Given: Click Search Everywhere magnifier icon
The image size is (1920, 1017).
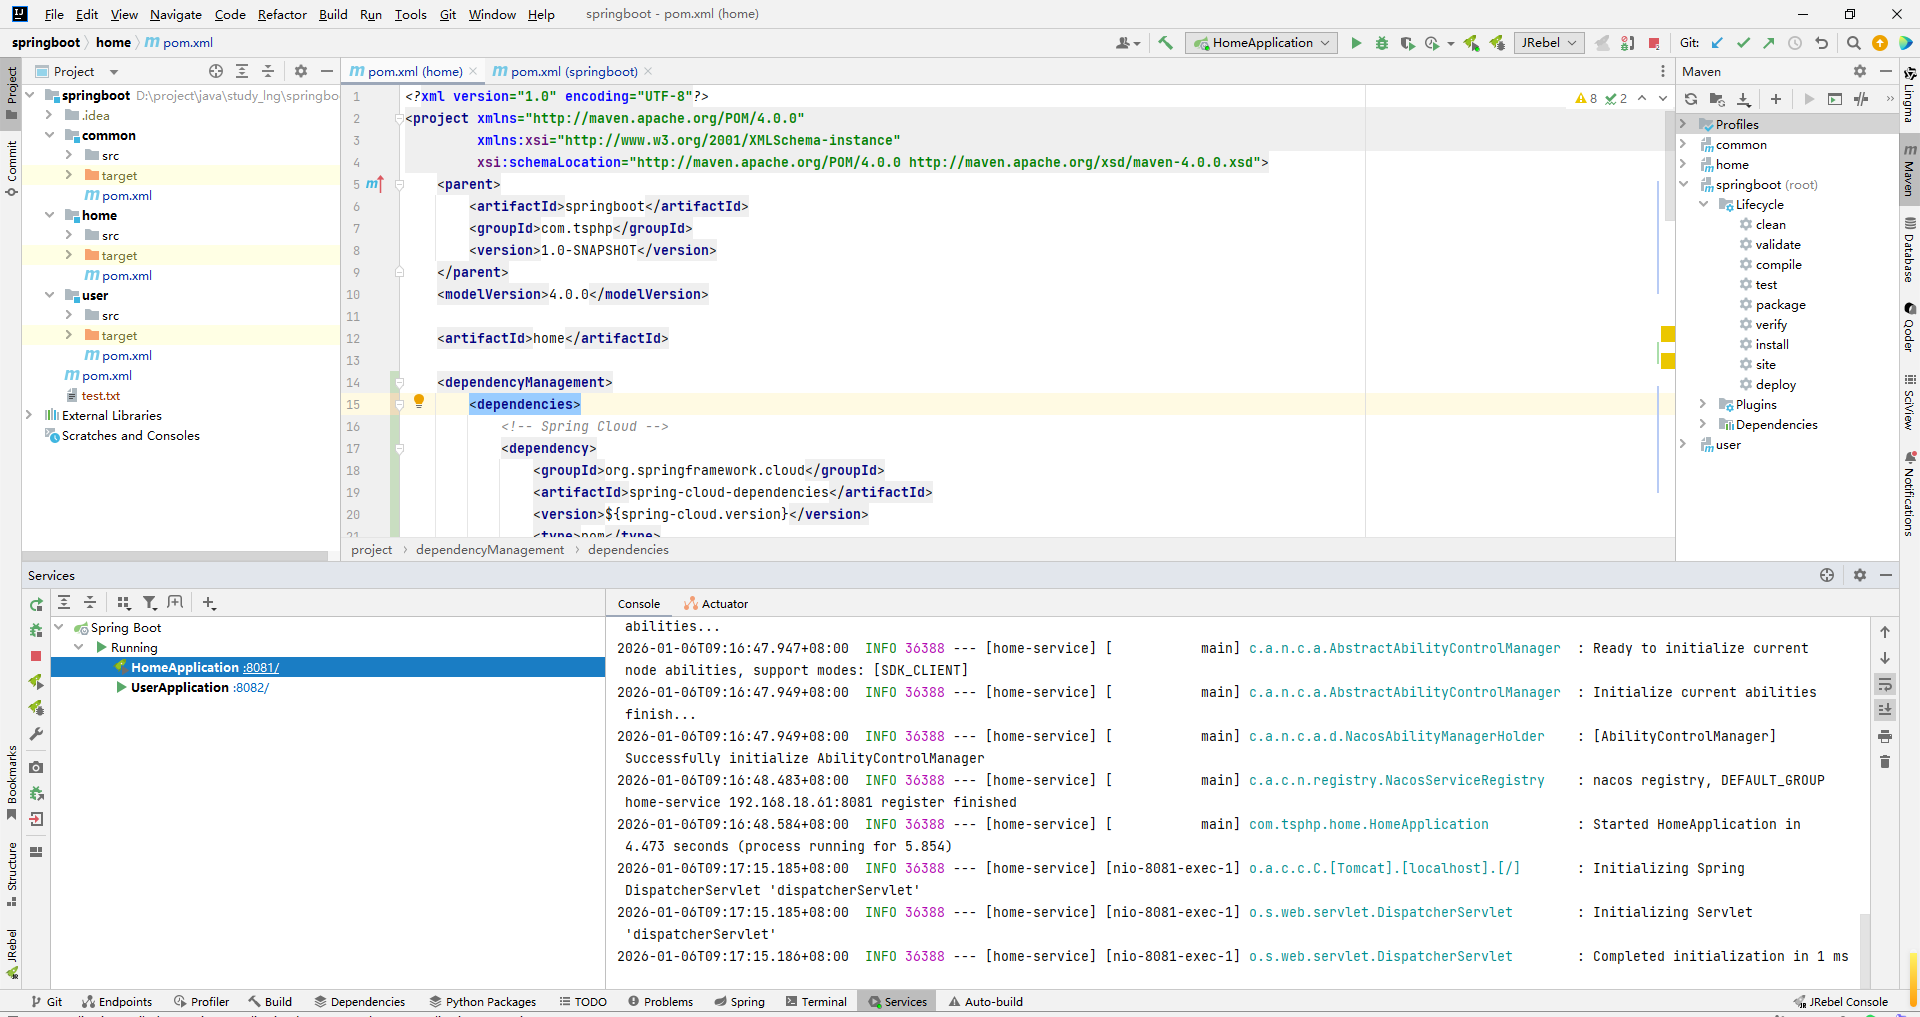Looking at the screenshot, I should (x=1853, y=43).
